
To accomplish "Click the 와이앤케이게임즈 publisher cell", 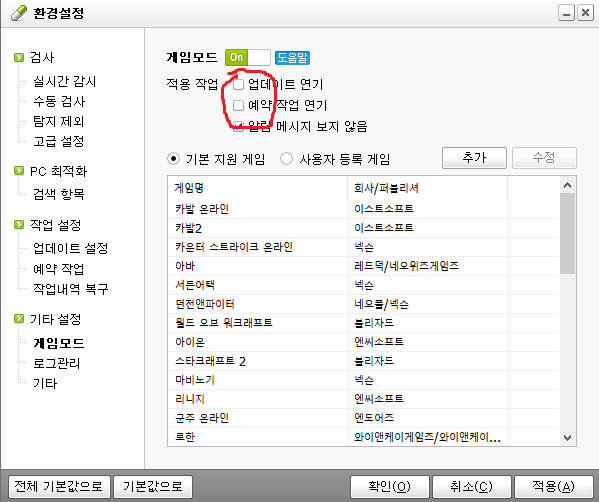I will point(427,437).
